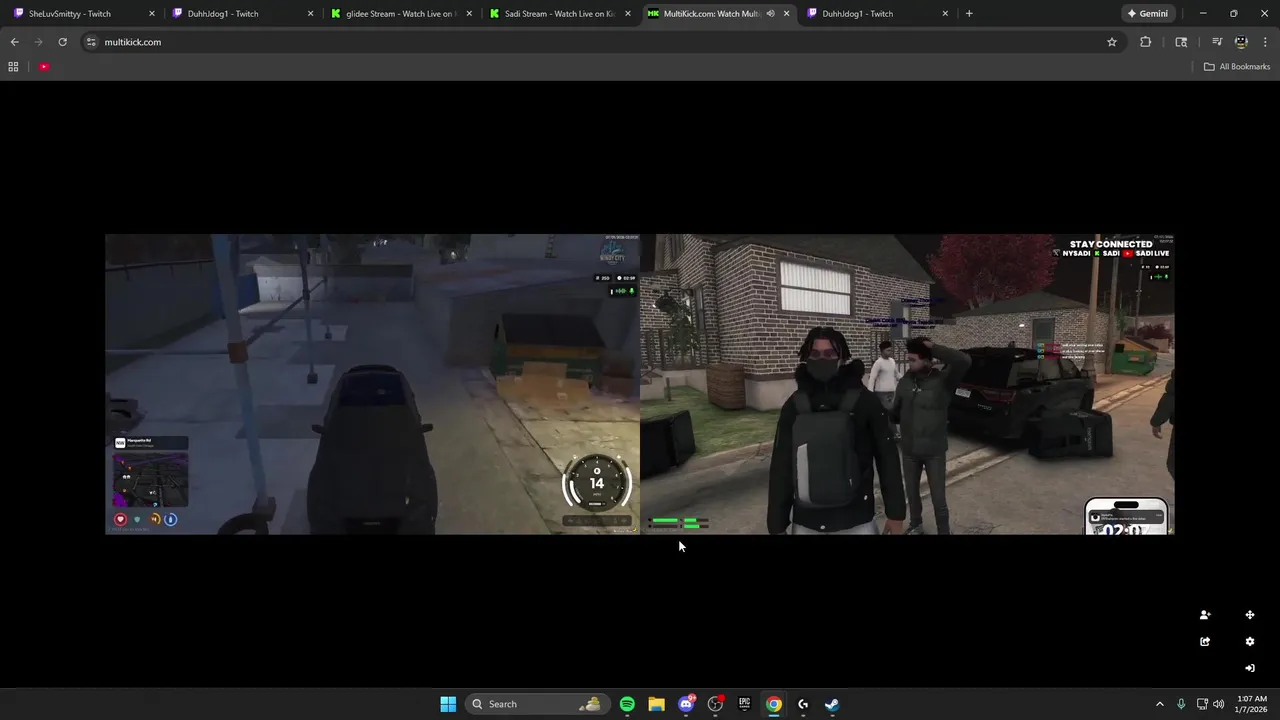Image resolution: width=1280 pixels, height=720 pixels.
Task: Reload the multikick.com page
Action: tap(62, 42)
